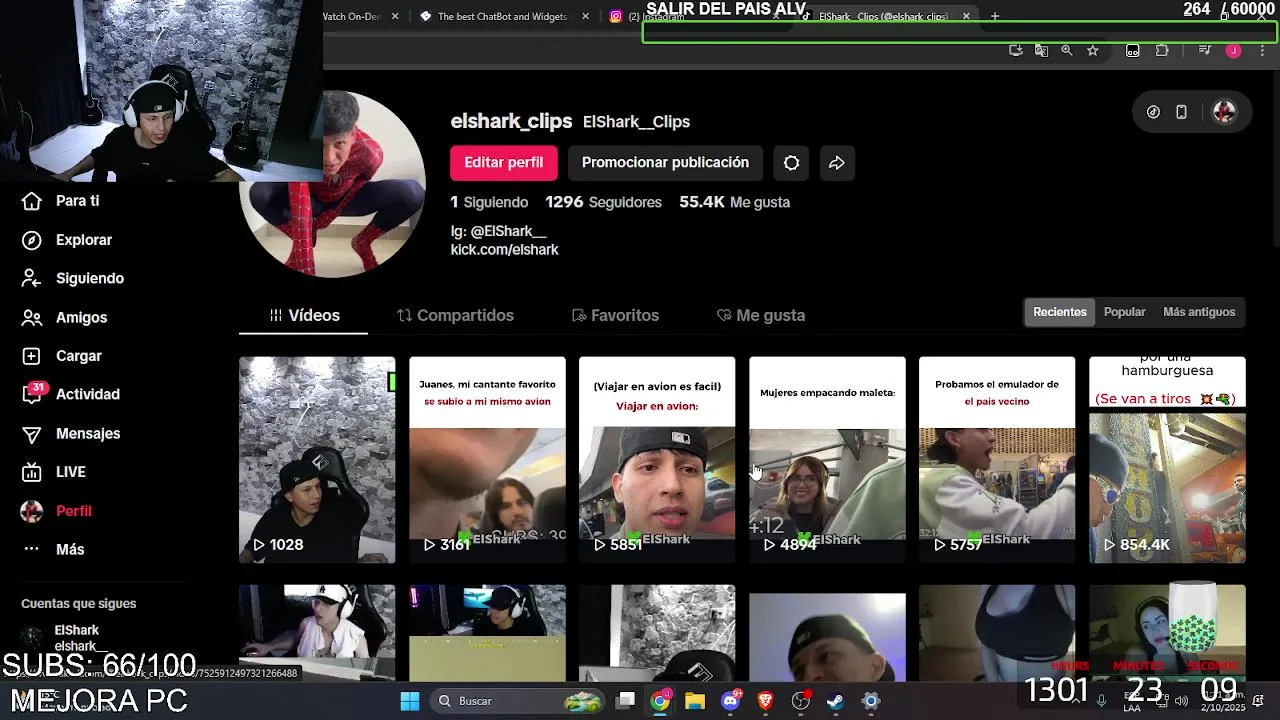The height and width of the screenshot is (720, 1280).
Task: Select the Recientes sort option
Action: tap(1059, 312)
